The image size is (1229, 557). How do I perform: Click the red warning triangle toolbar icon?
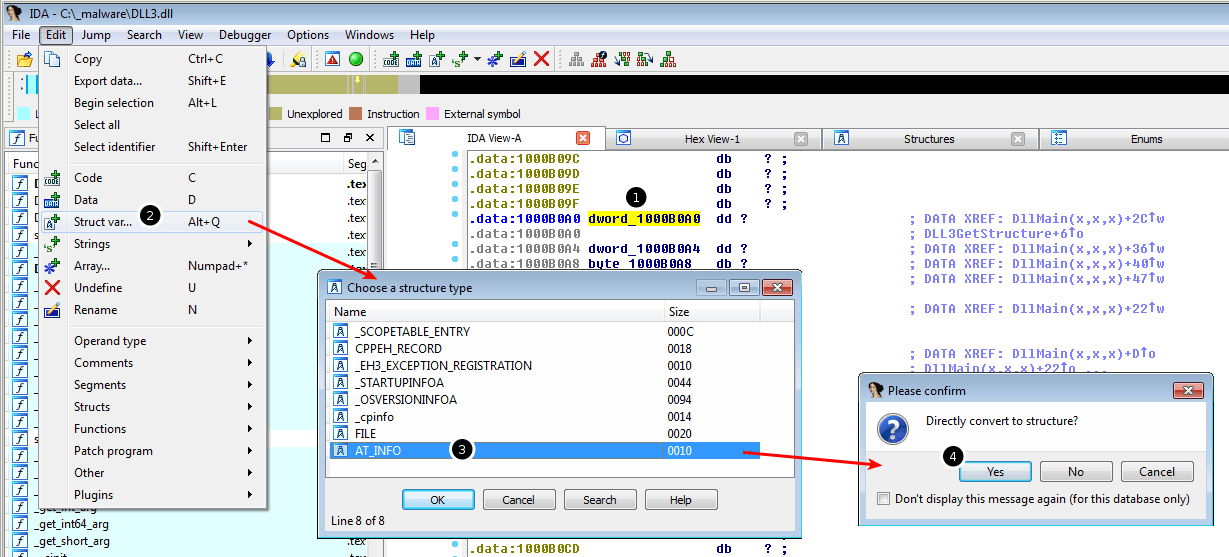(x=332, y=59)
